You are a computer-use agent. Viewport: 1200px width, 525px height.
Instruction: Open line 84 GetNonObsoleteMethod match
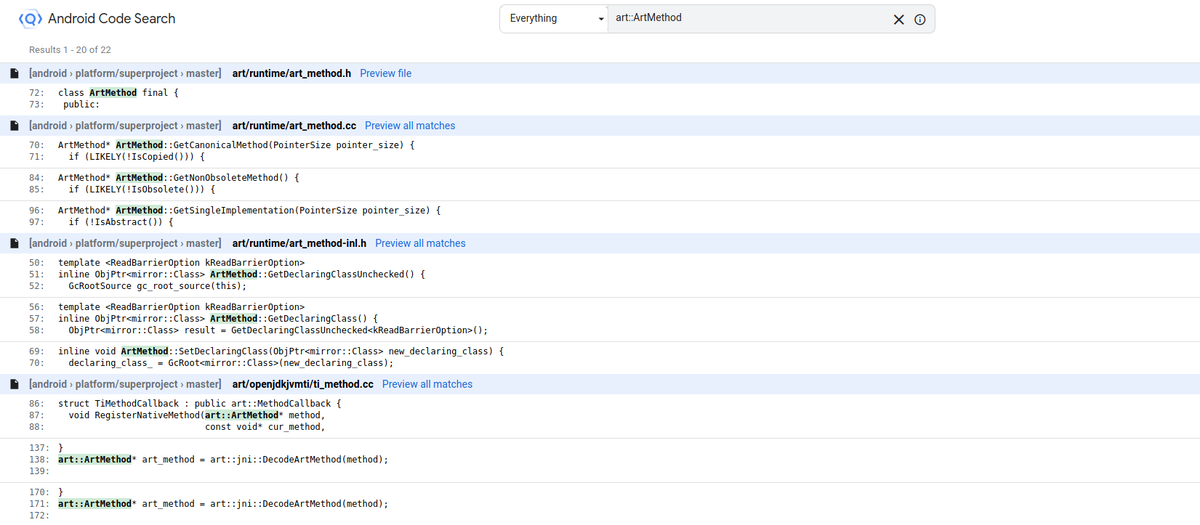pos(178,176)
